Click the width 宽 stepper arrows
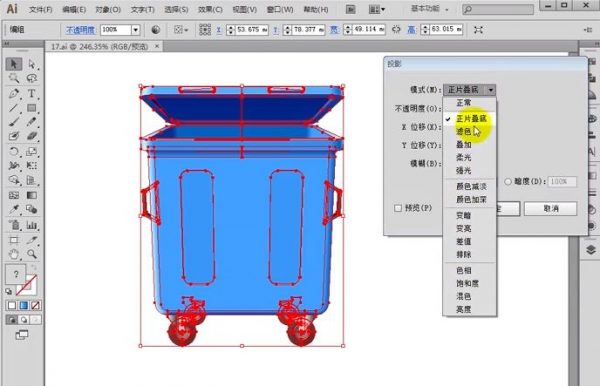The height and width of the screenshot is (386, 600). pyautogui.click(x=347, y=29)
